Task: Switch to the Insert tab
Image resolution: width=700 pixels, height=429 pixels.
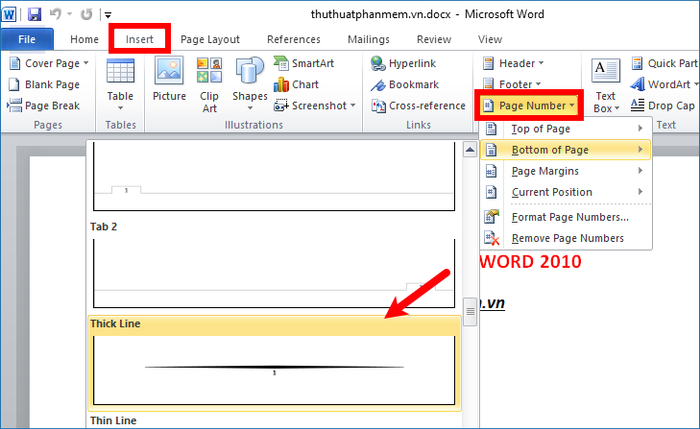Action: pos(139,39)
